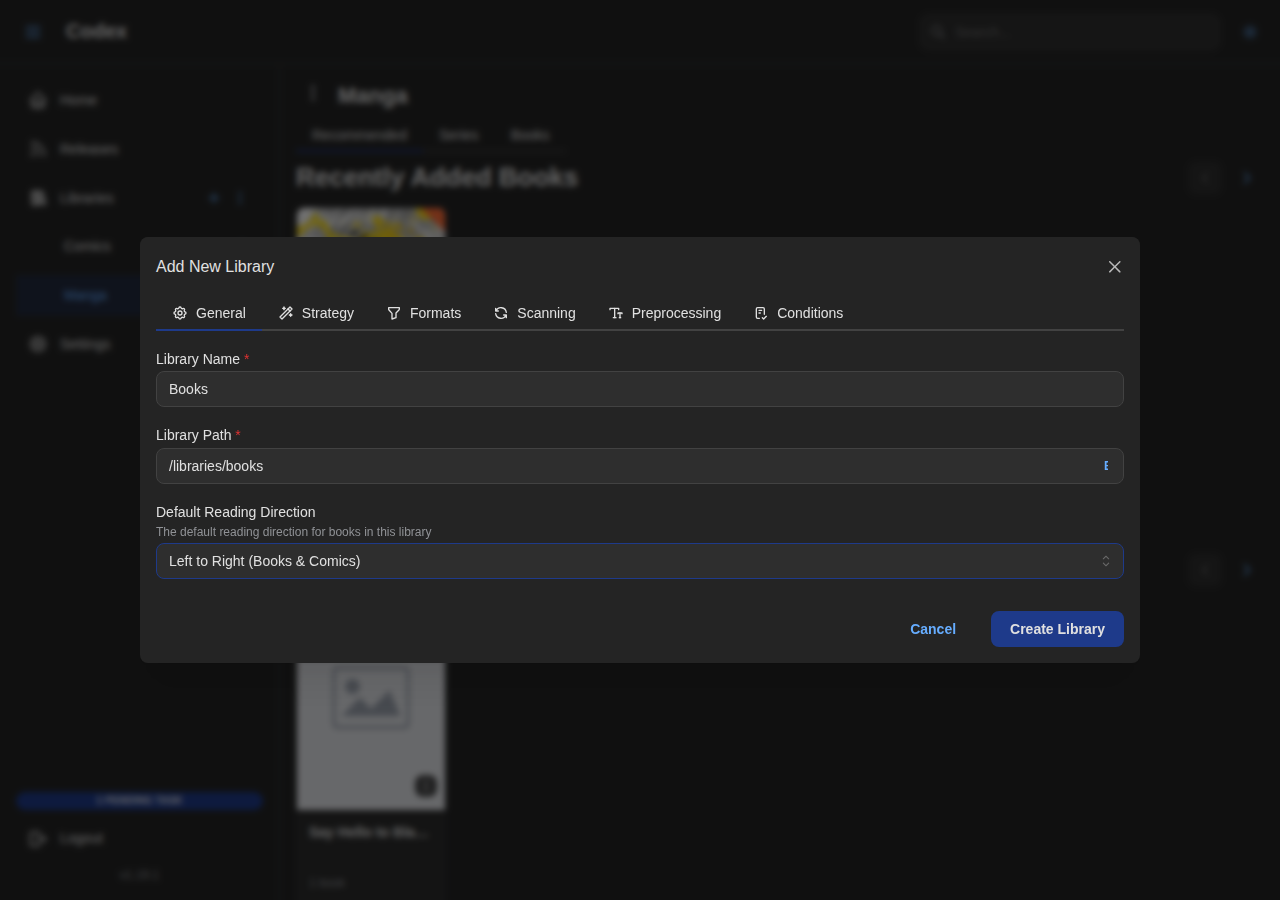Open the Preprocessing tab
Screen dimensions: 1280x900
click(664, 313)
